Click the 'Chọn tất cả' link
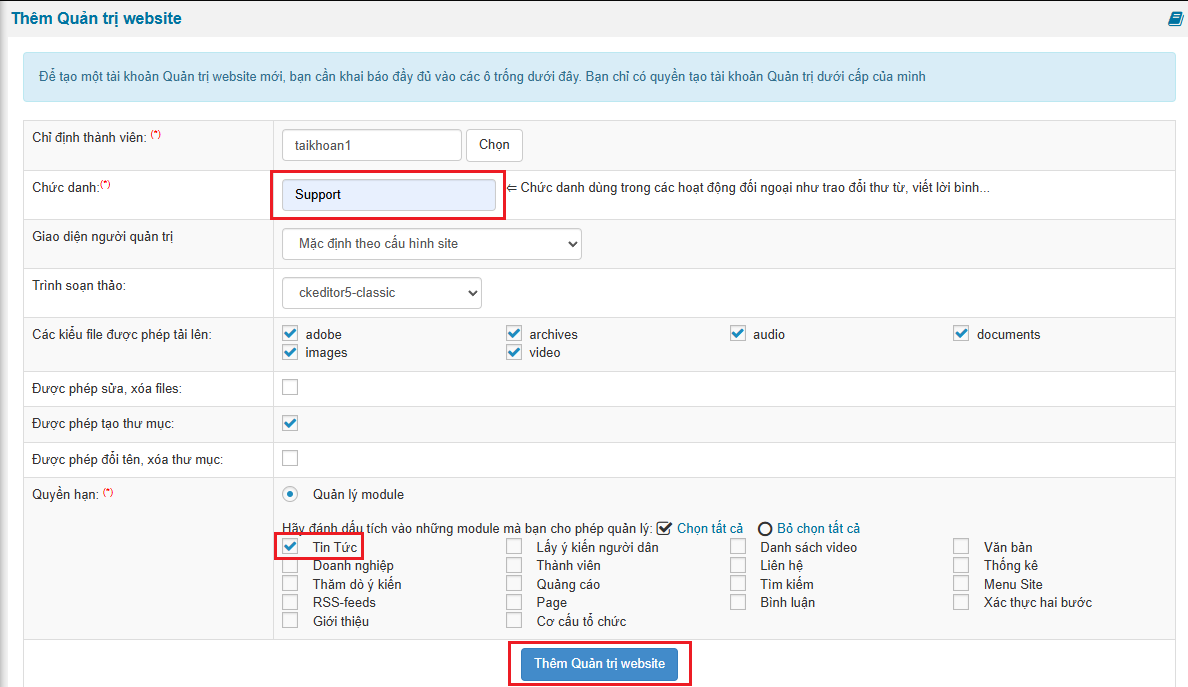Viewport: 1188px width, 687px height. click(x=710, y=529)
